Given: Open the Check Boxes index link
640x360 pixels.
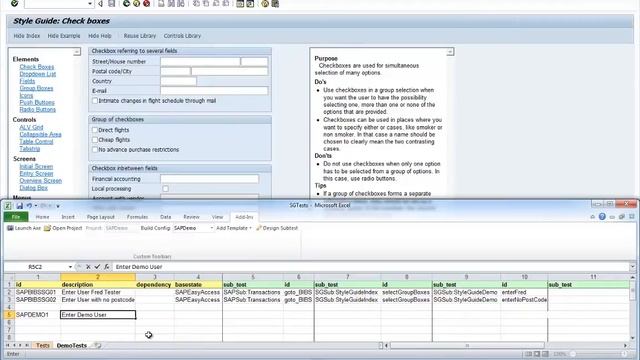Looking at the screenshot, I should [x=37, y=67].
